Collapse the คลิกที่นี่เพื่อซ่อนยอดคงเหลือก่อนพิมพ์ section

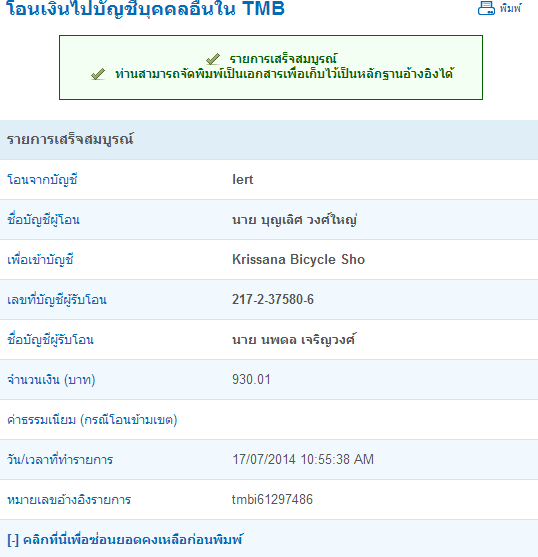[x=125, y=540]
